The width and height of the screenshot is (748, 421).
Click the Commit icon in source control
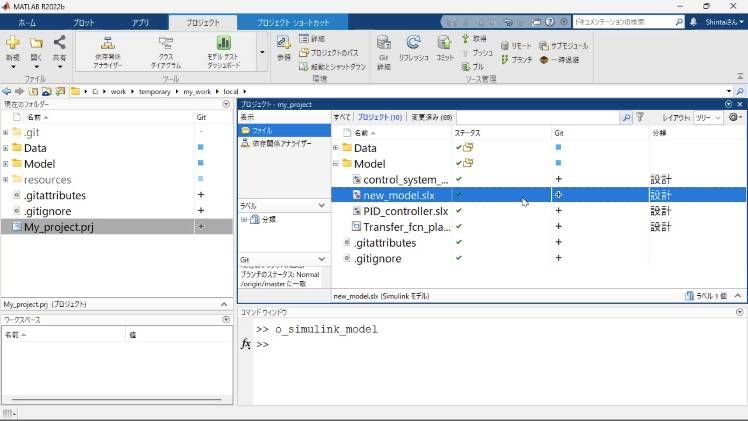click(444, 48)
